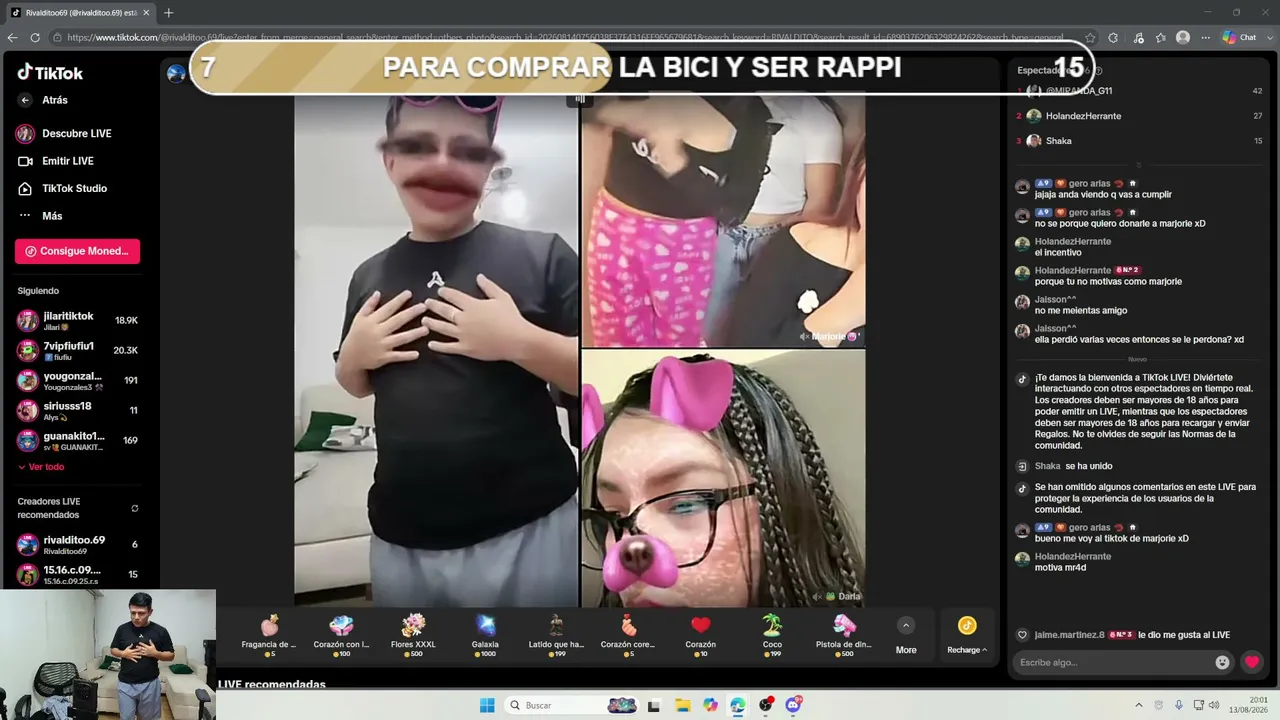This screenshot has height=720, width=1280.
Task: Show hidden system tray icons
Action: coord(1138,705)
